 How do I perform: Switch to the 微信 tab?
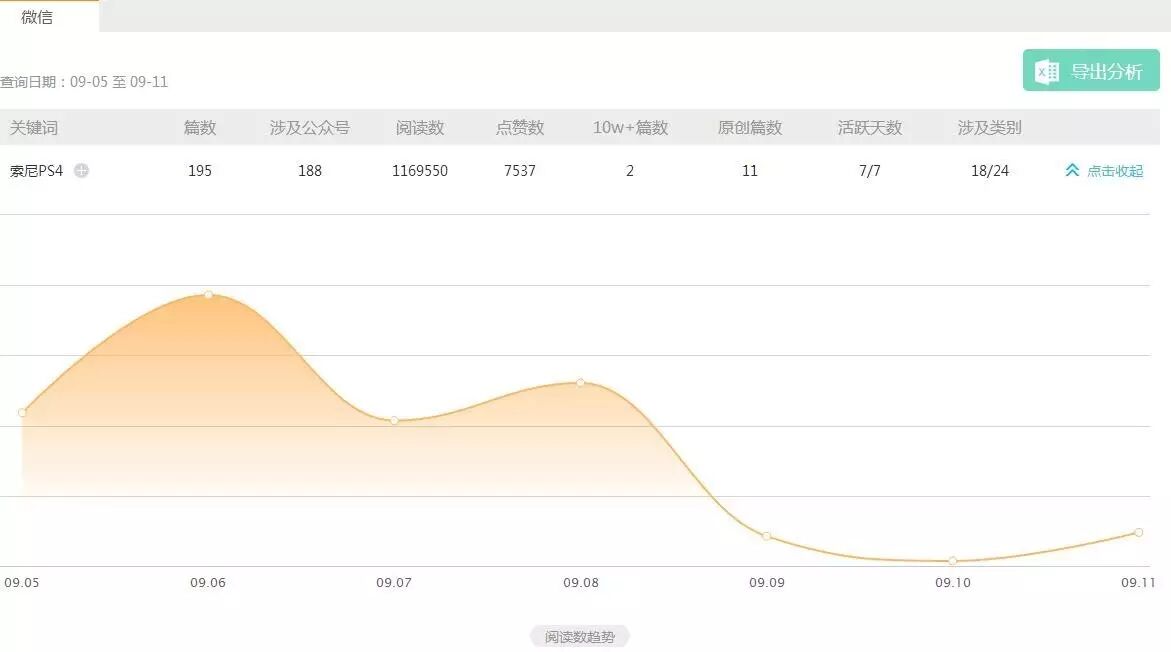(38, 16)
